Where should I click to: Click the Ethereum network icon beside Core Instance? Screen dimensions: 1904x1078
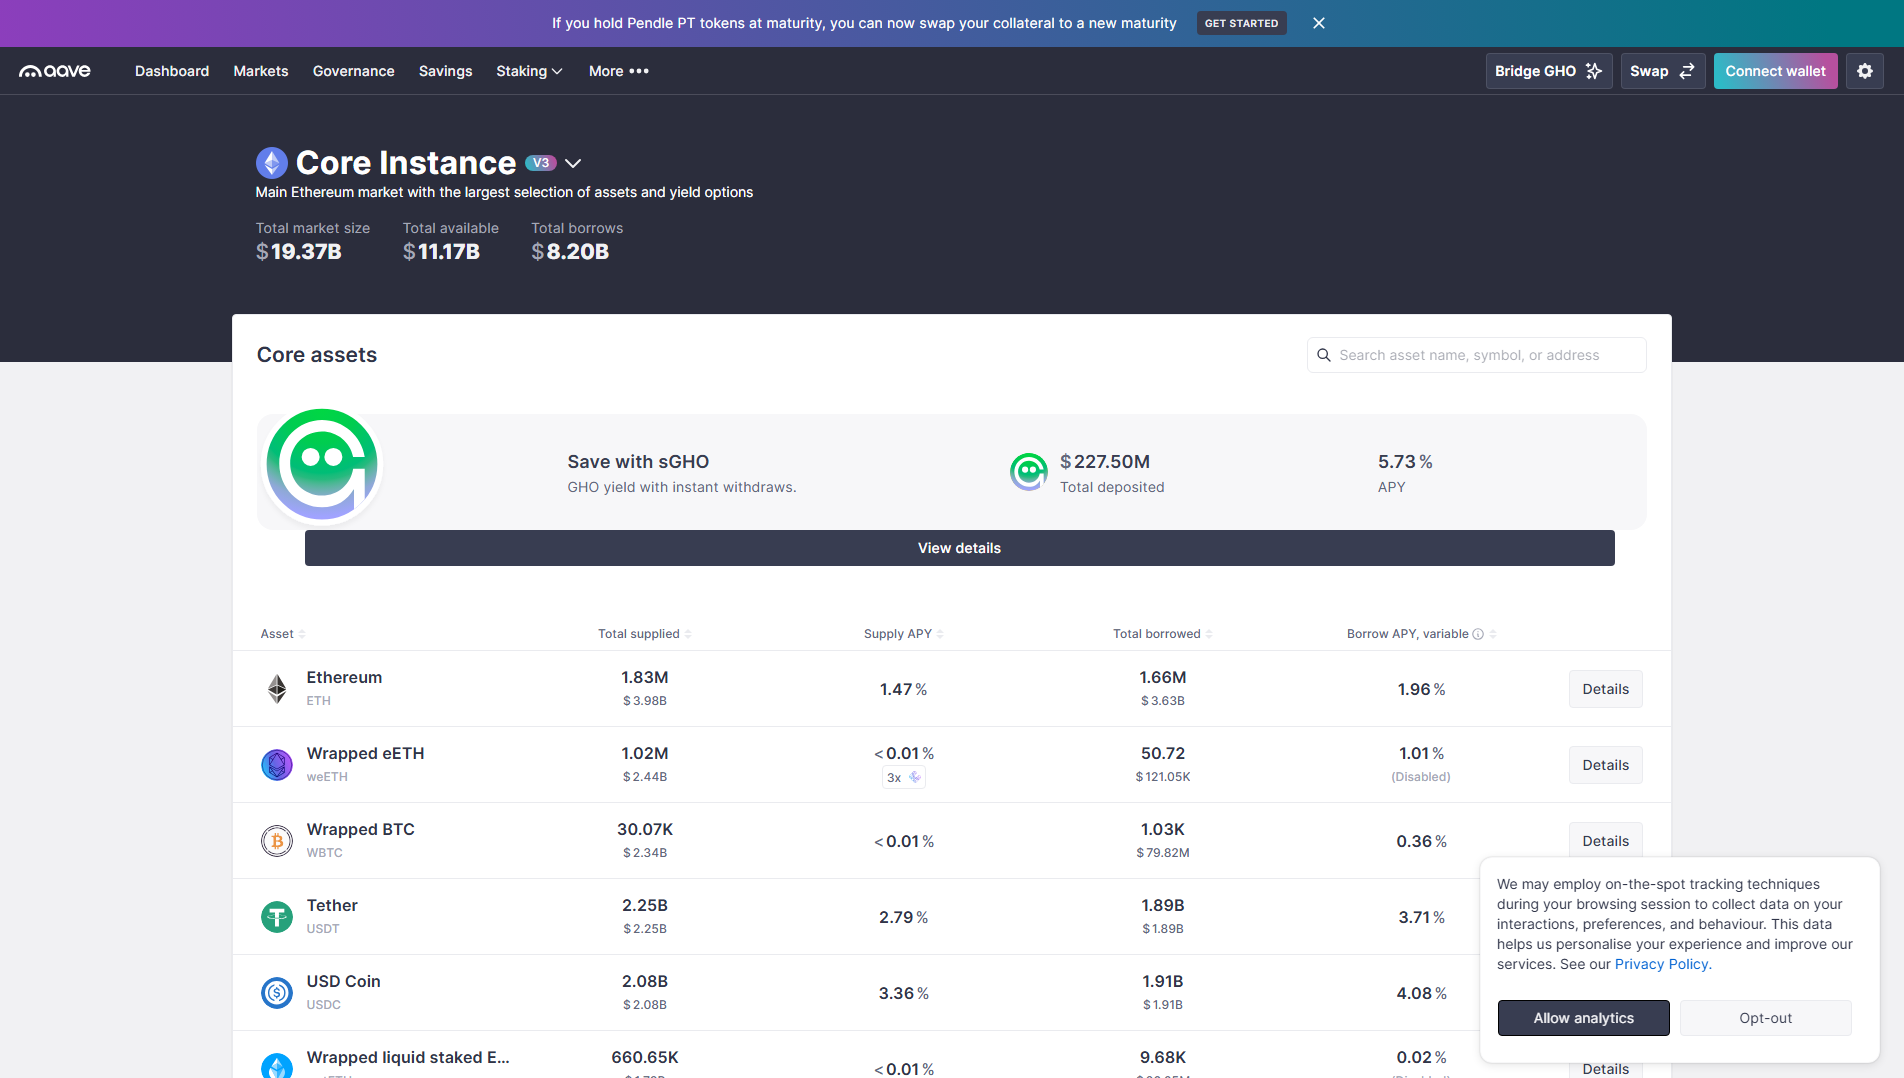pos(272,162)
